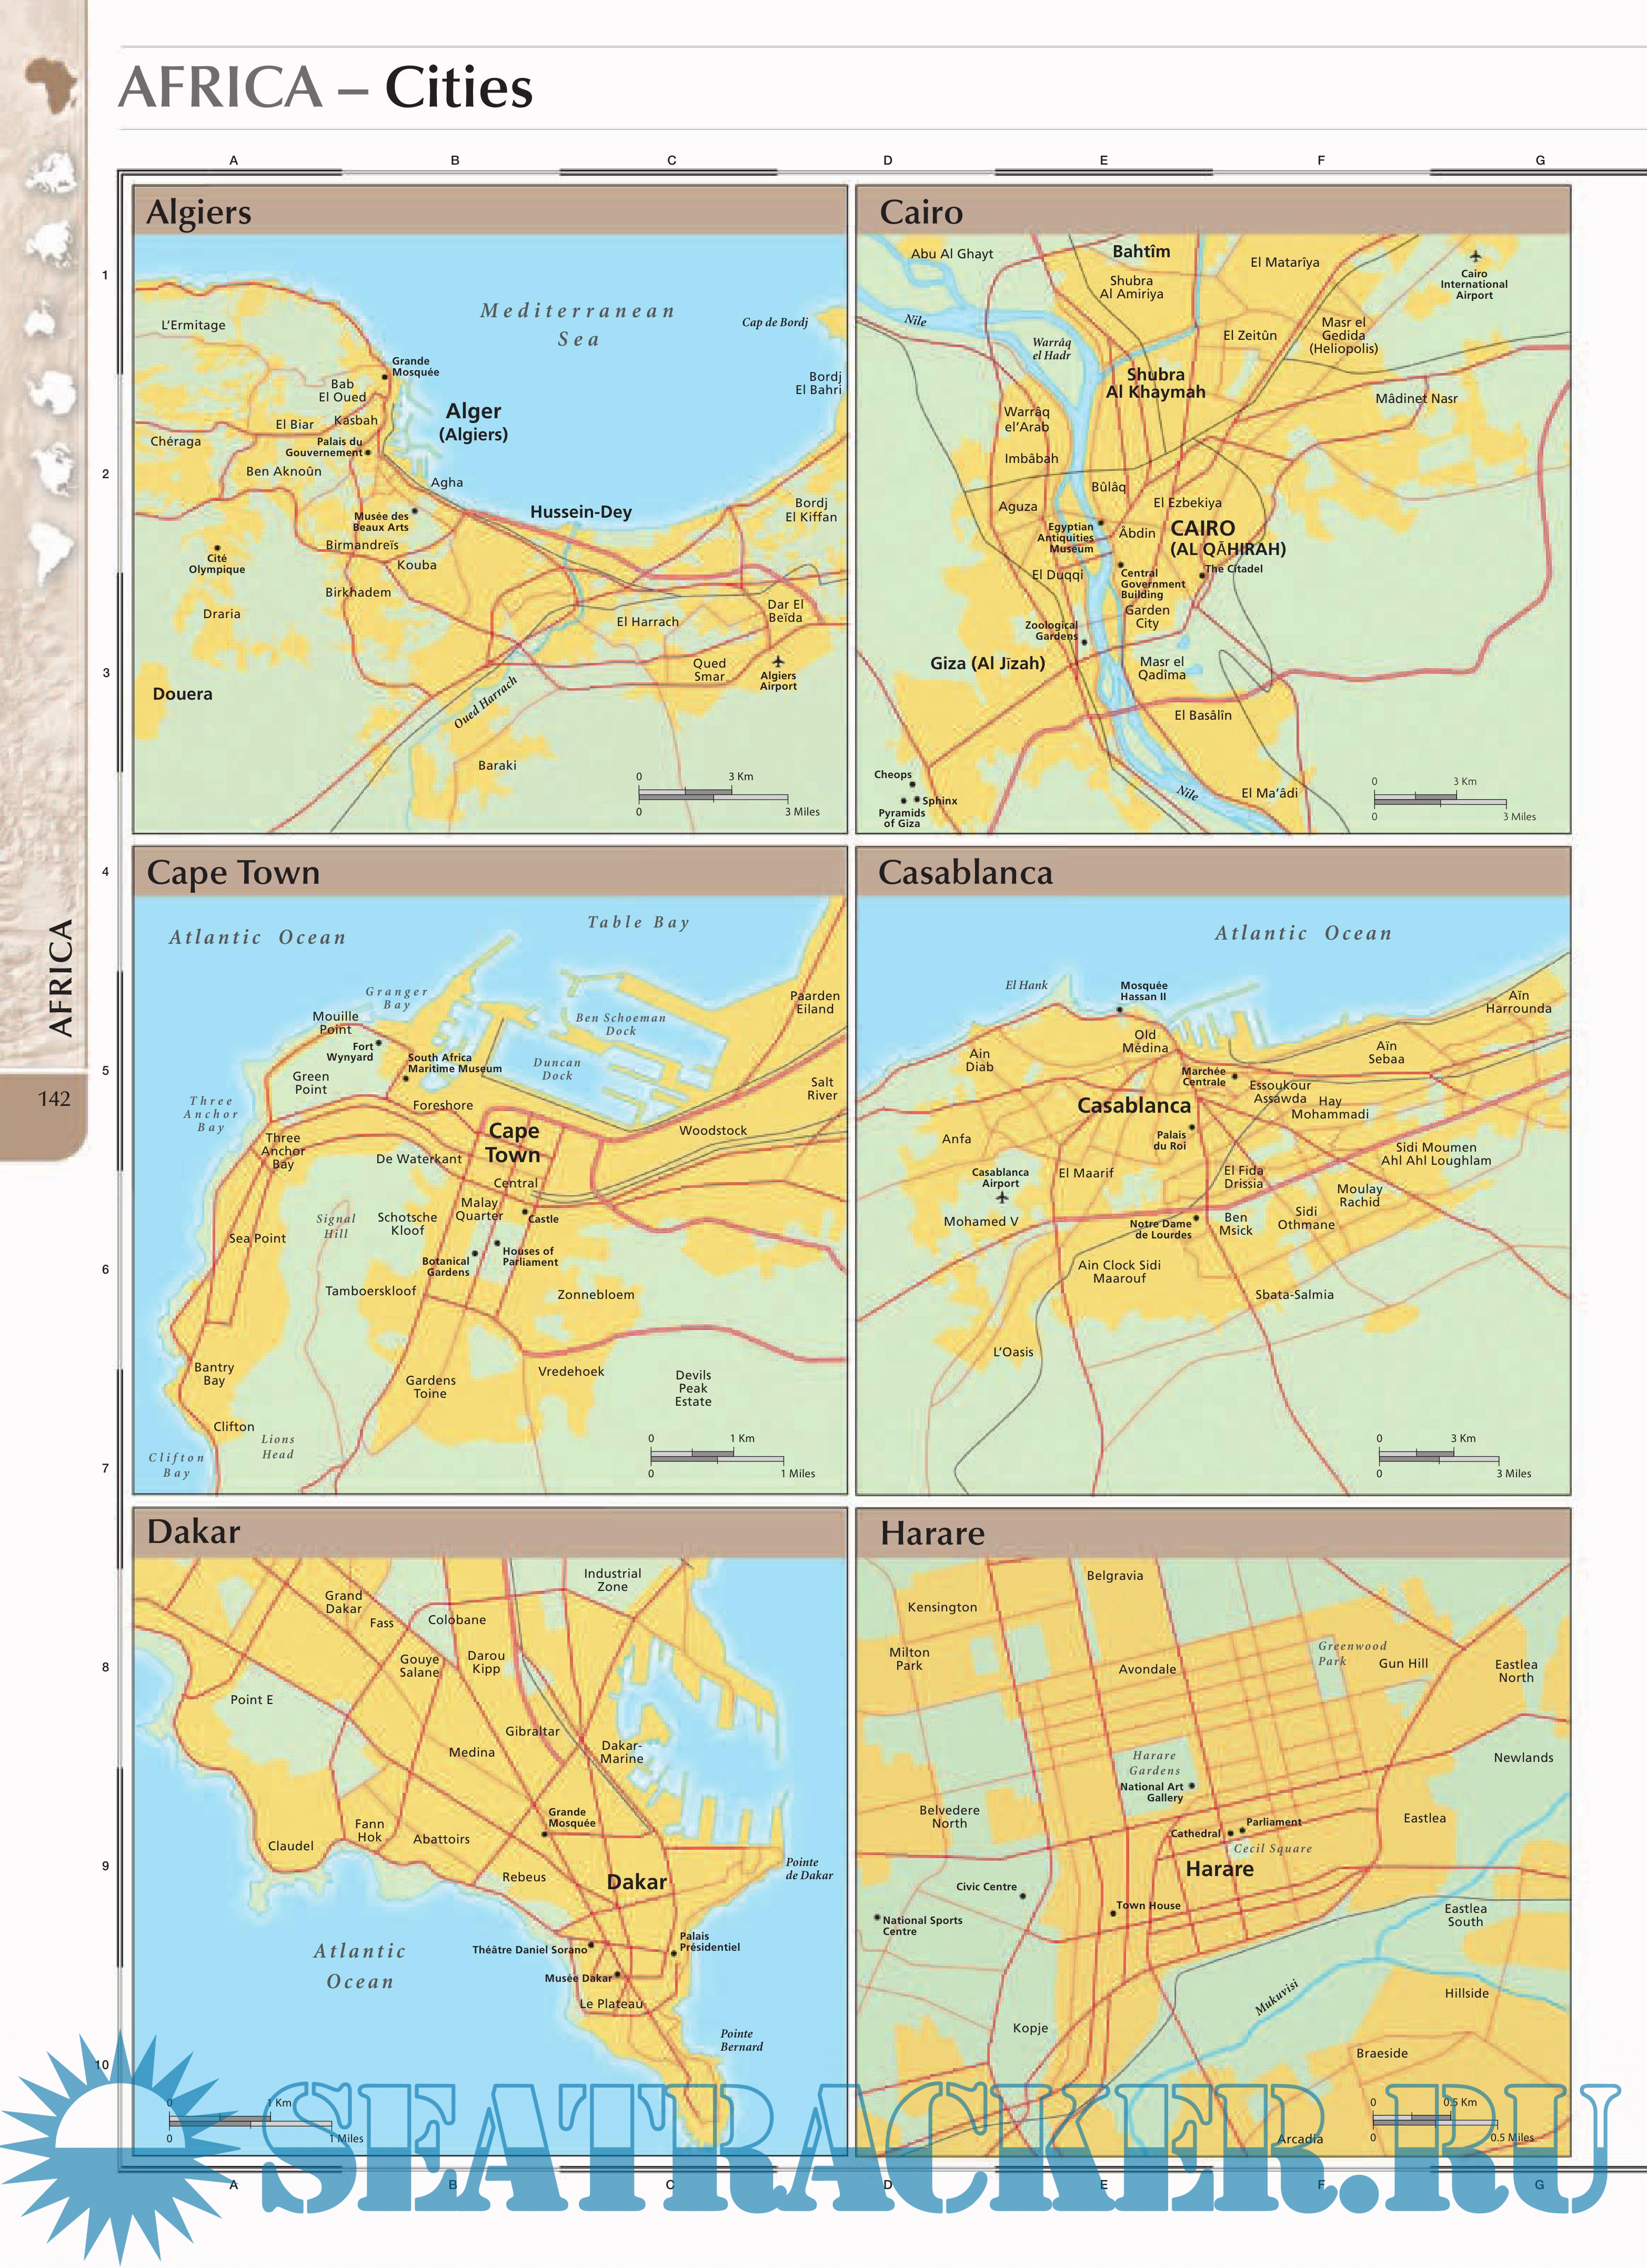Click the North America continent silhouette
This screenshot has width=1647, height=2268.
52,468
